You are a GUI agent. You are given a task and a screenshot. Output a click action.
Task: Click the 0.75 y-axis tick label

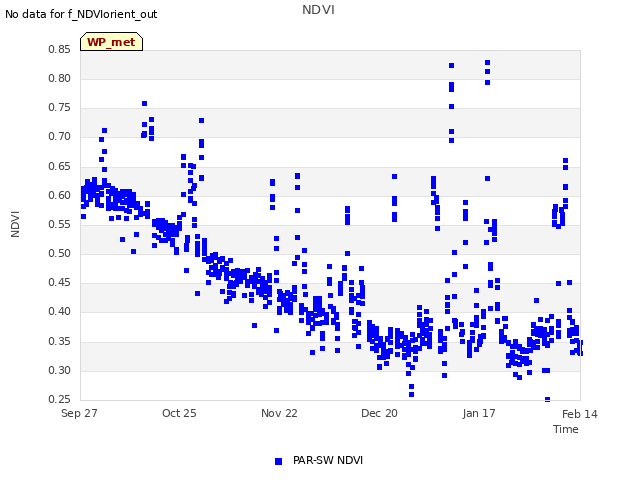click(x=59, y=107)
